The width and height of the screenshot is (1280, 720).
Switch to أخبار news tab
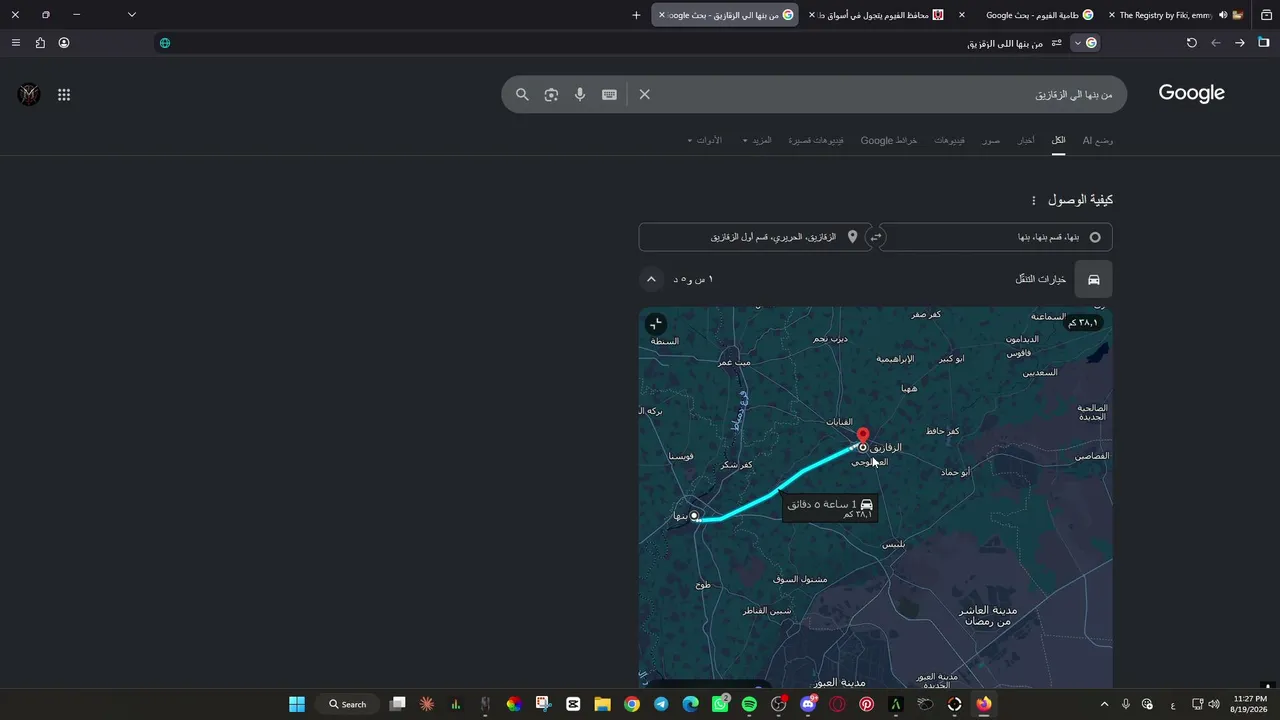[1026, 140]
